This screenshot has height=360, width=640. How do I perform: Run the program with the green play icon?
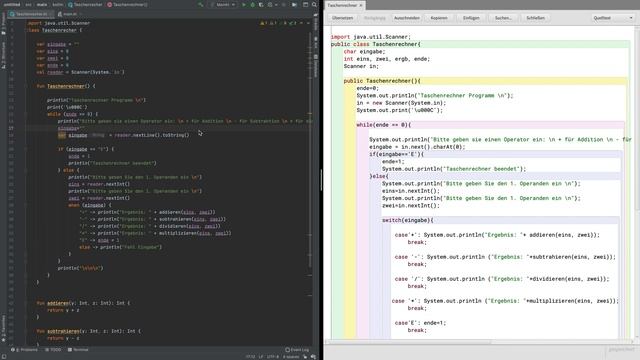(244, 4)
